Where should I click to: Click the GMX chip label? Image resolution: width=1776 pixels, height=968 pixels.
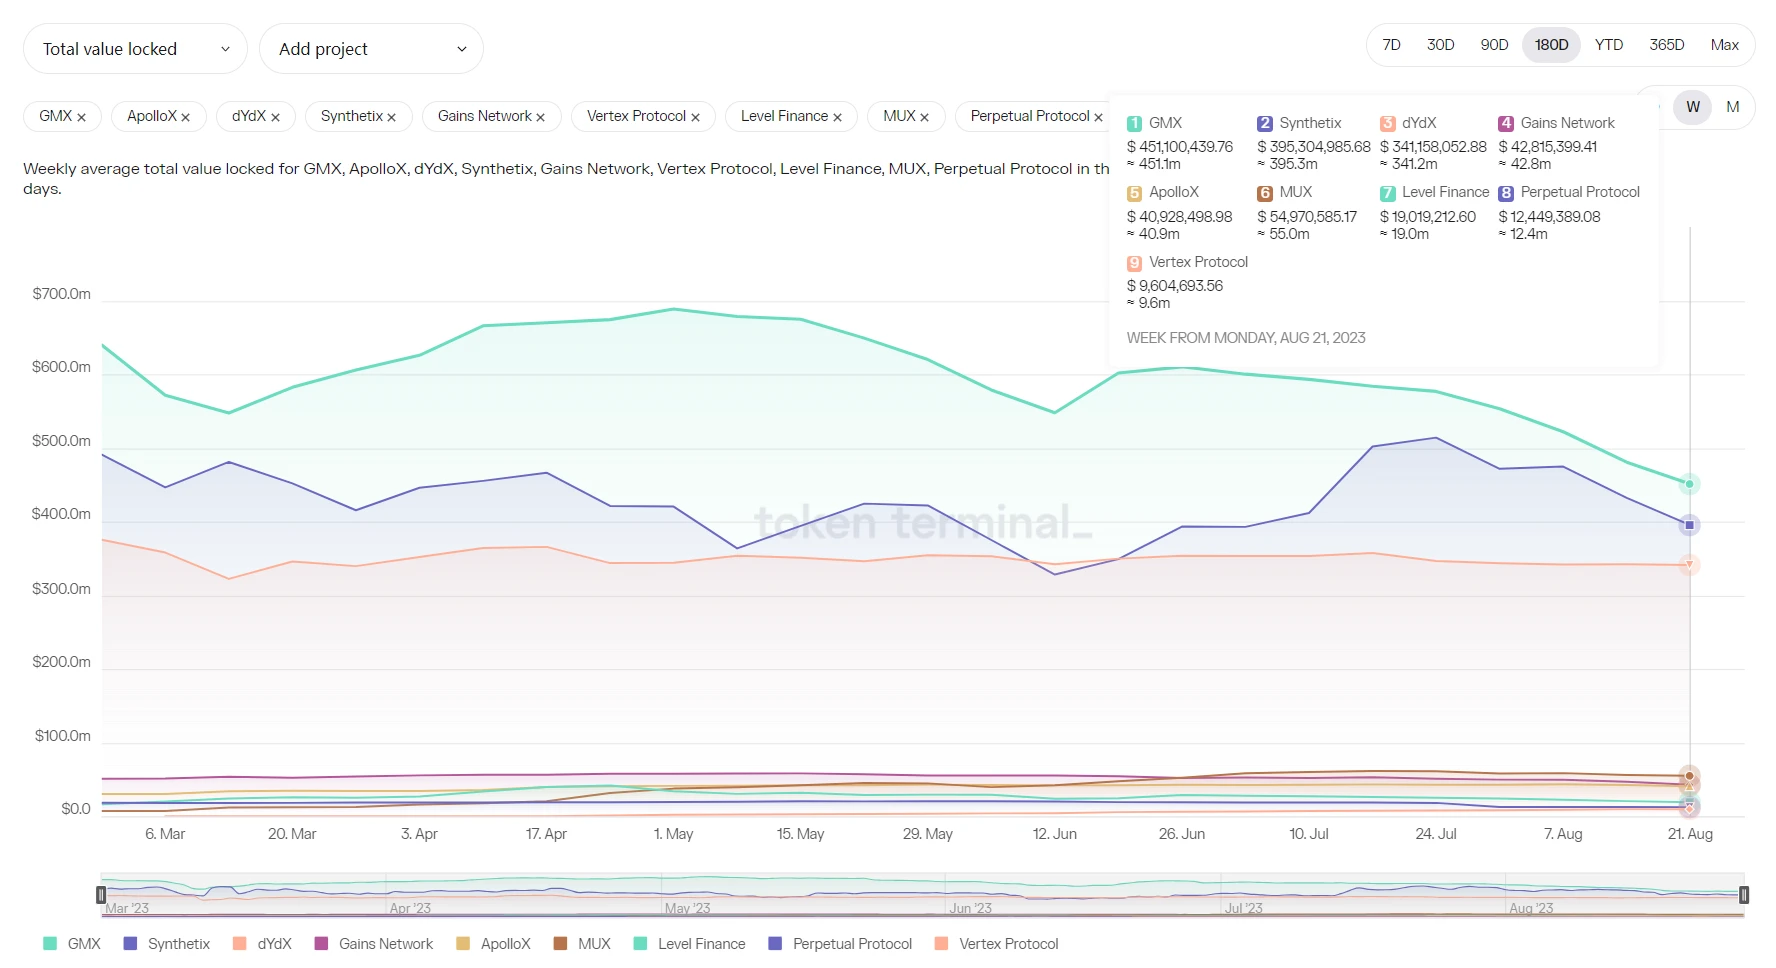[55, 116]
